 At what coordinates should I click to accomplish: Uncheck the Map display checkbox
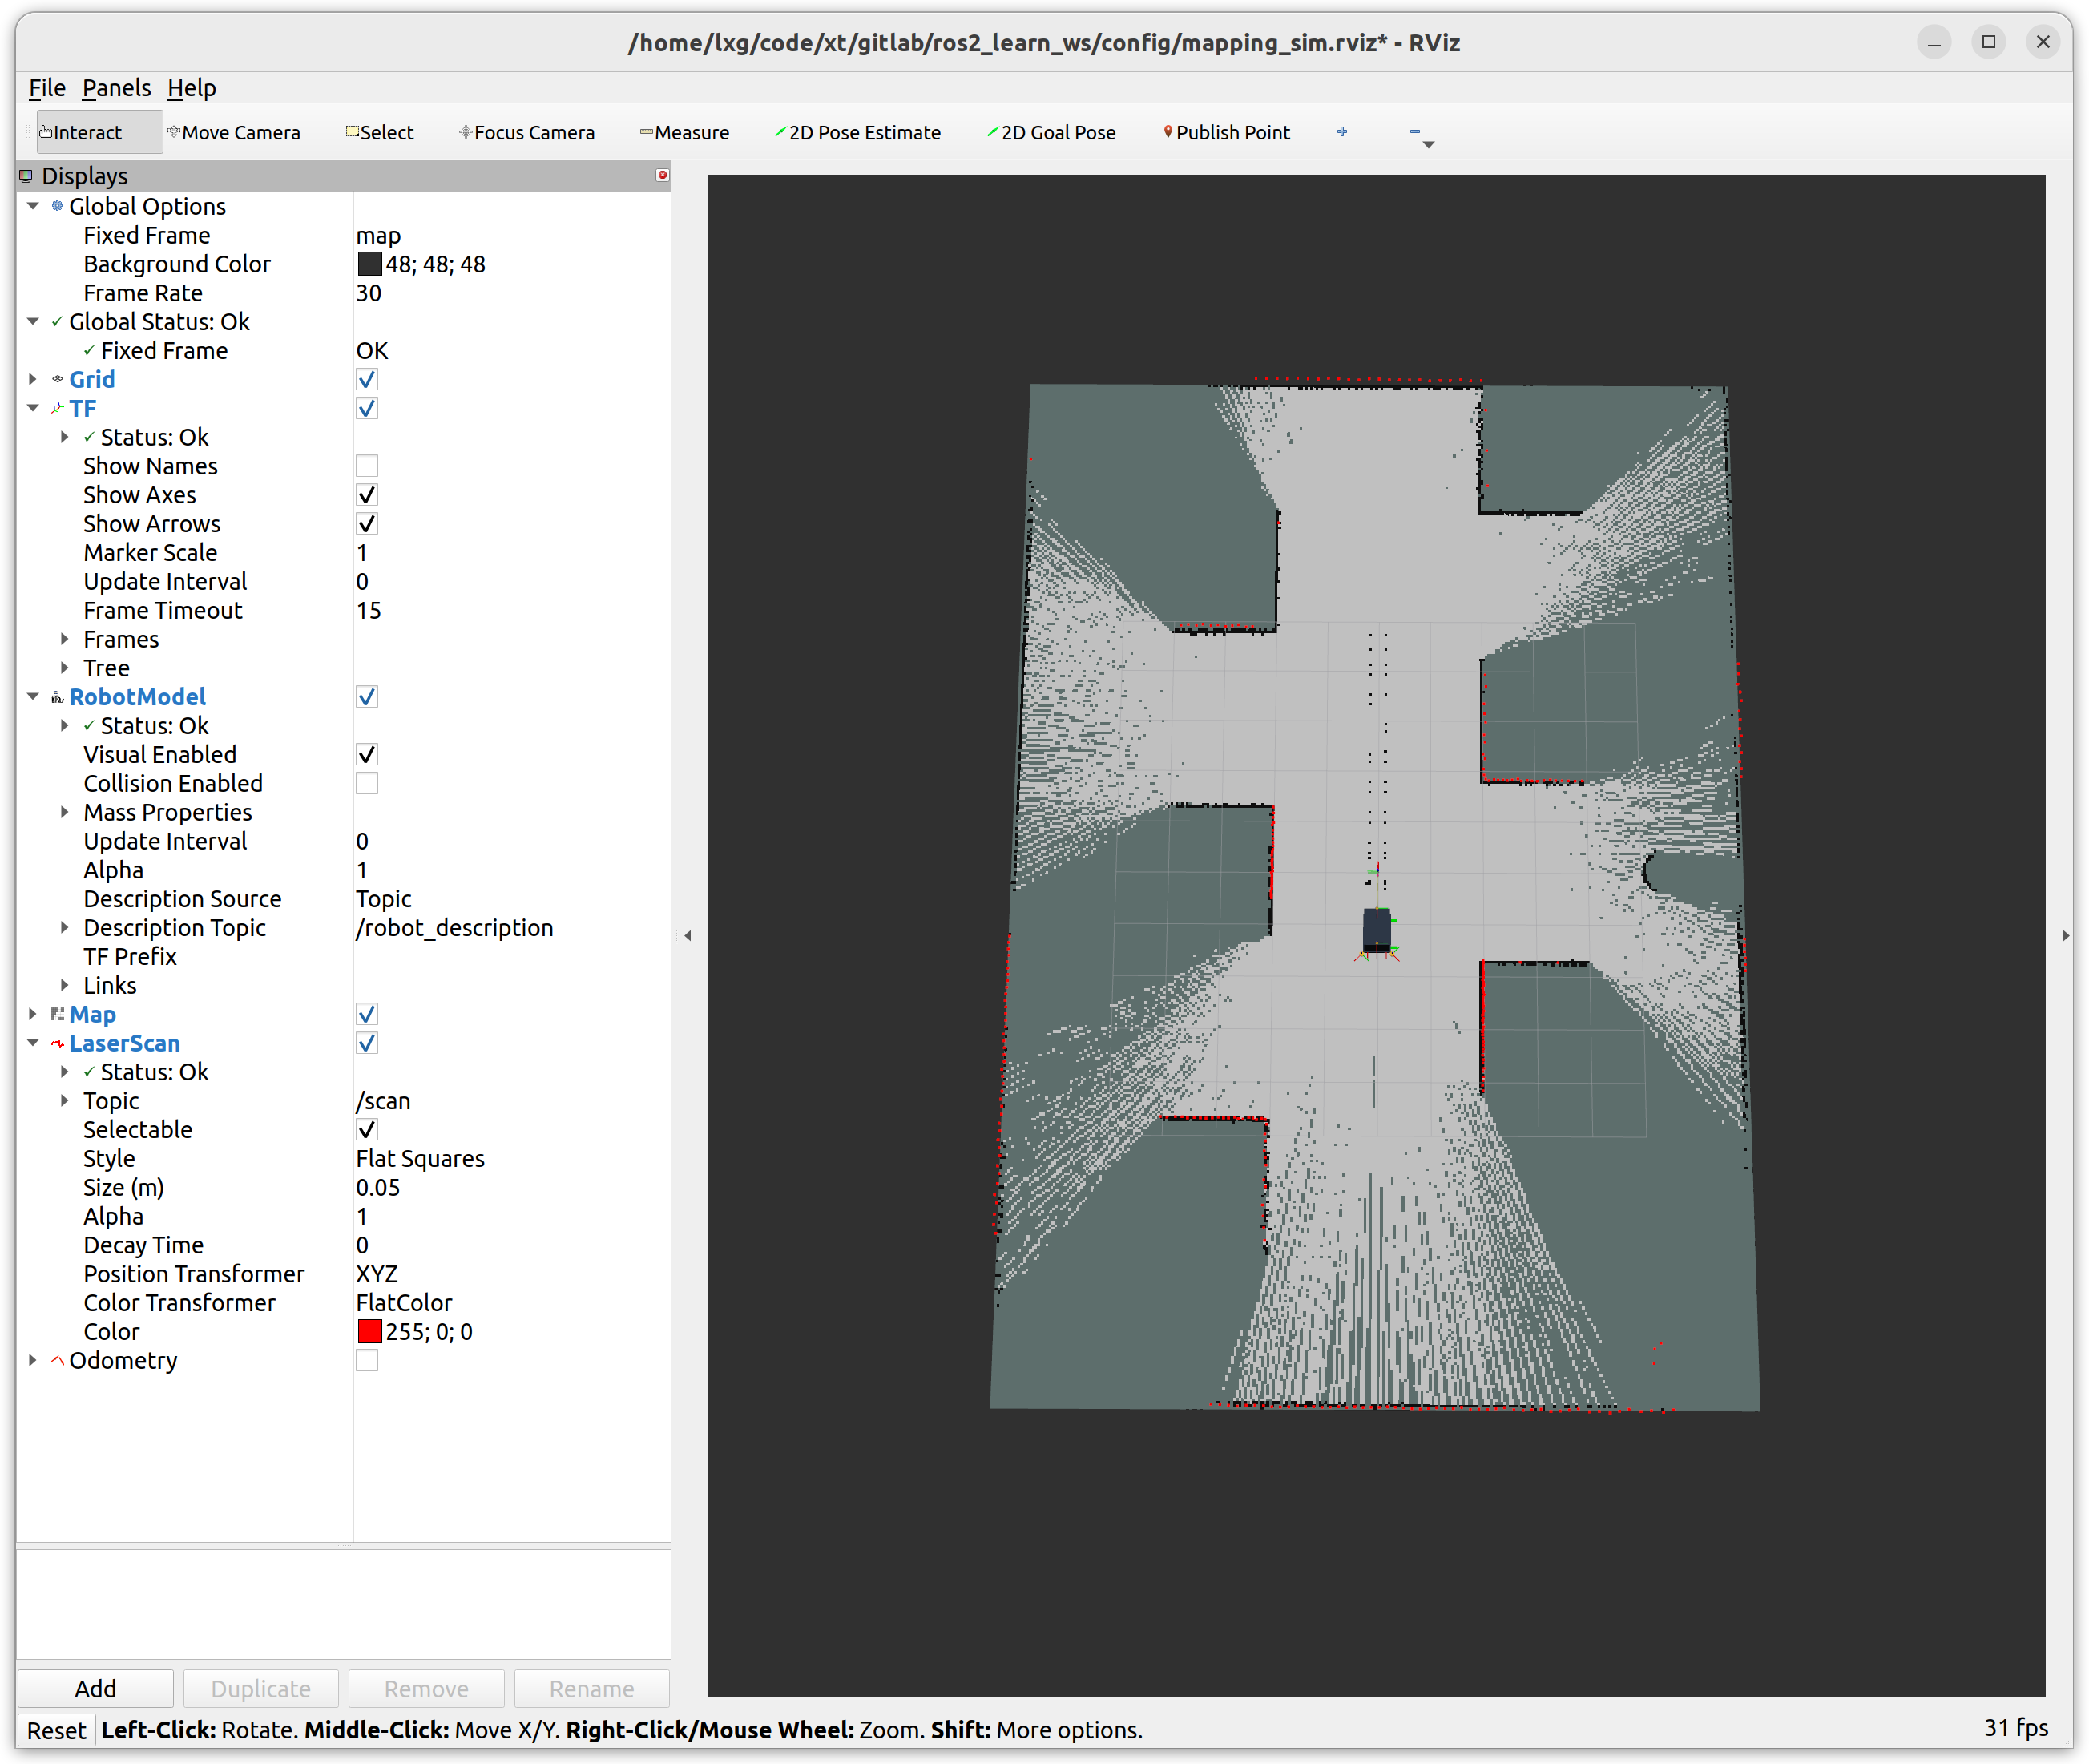click(x=367, y=1014)
